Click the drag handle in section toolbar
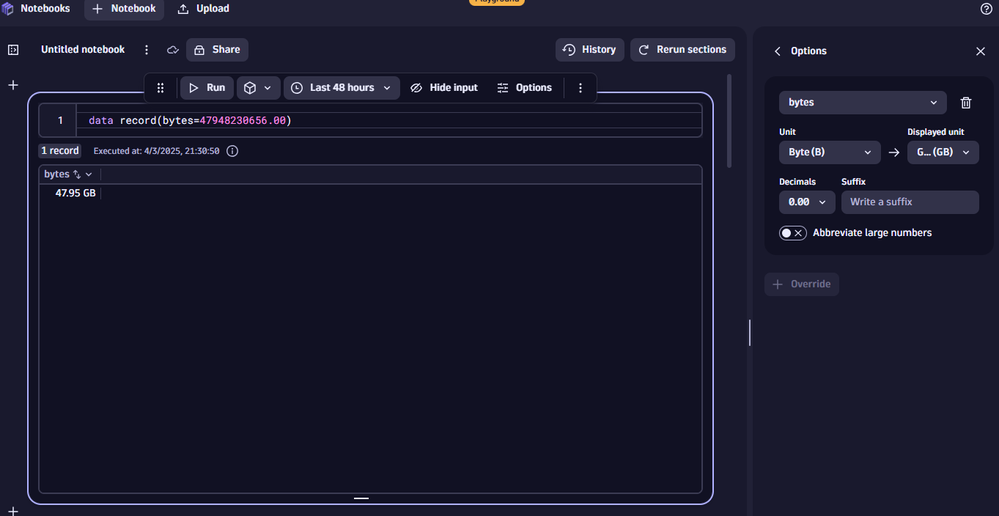 tap(160, 88)
